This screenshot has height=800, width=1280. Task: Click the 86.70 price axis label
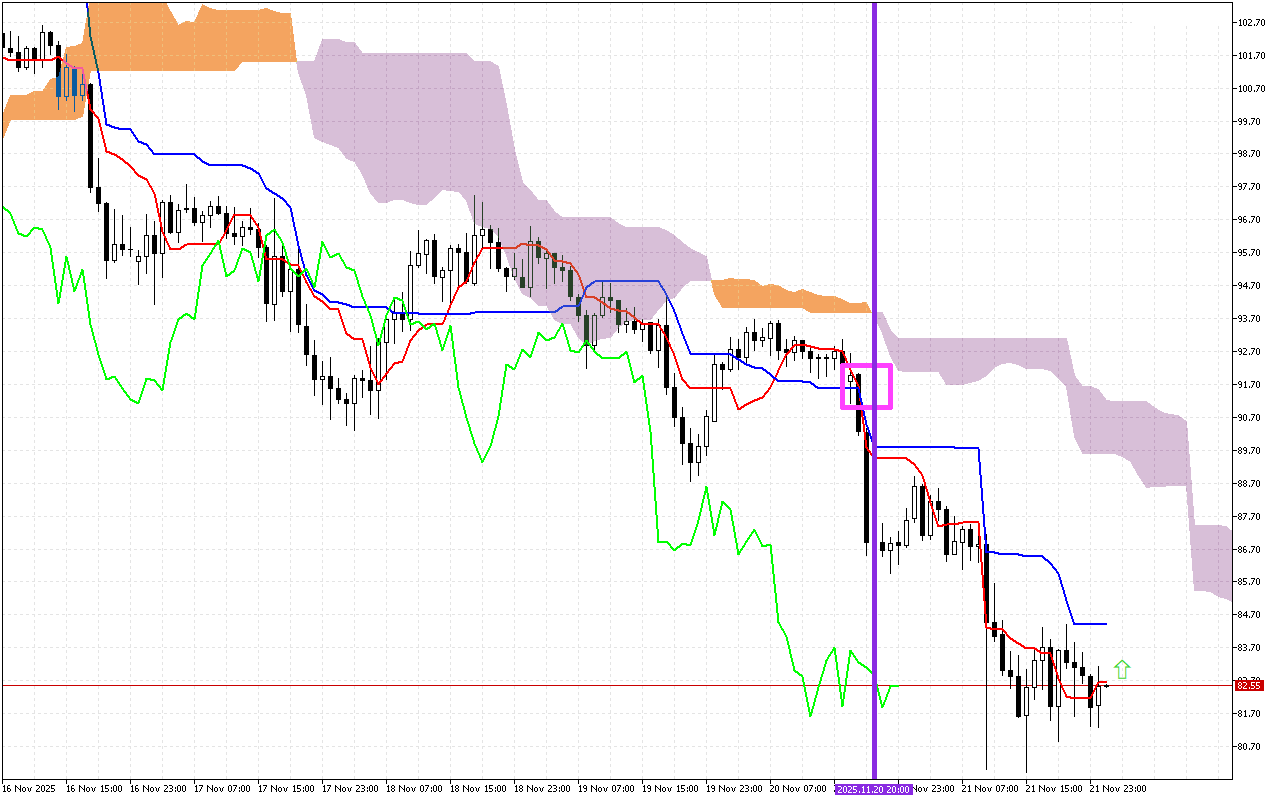pyautogui.click(x=1251, y=550)
